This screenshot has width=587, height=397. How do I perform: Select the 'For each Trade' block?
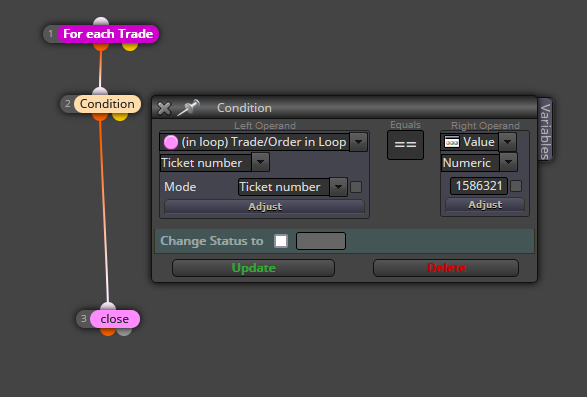click(x=108, y=34)
